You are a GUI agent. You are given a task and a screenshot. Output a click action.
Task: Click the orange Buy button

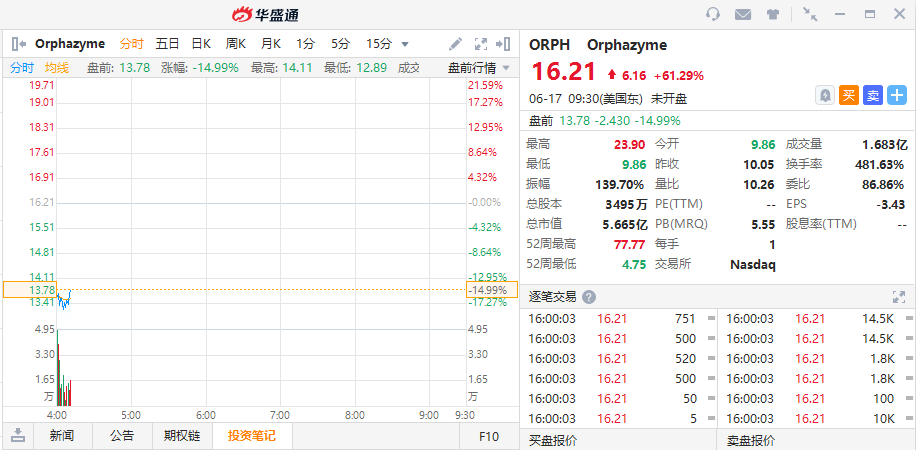tap(849, 95)
